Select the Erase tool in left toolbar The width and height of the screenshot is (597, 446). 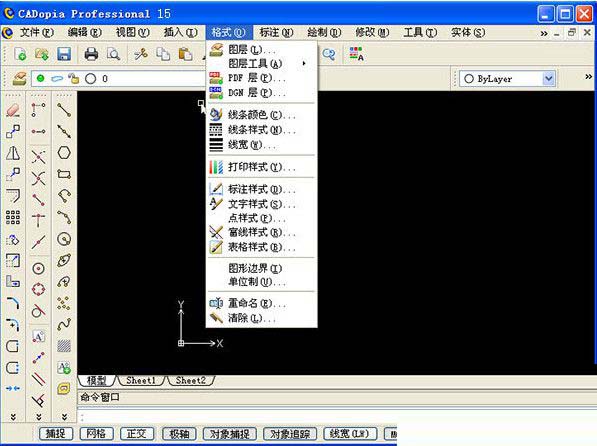[x=13, y=110]
